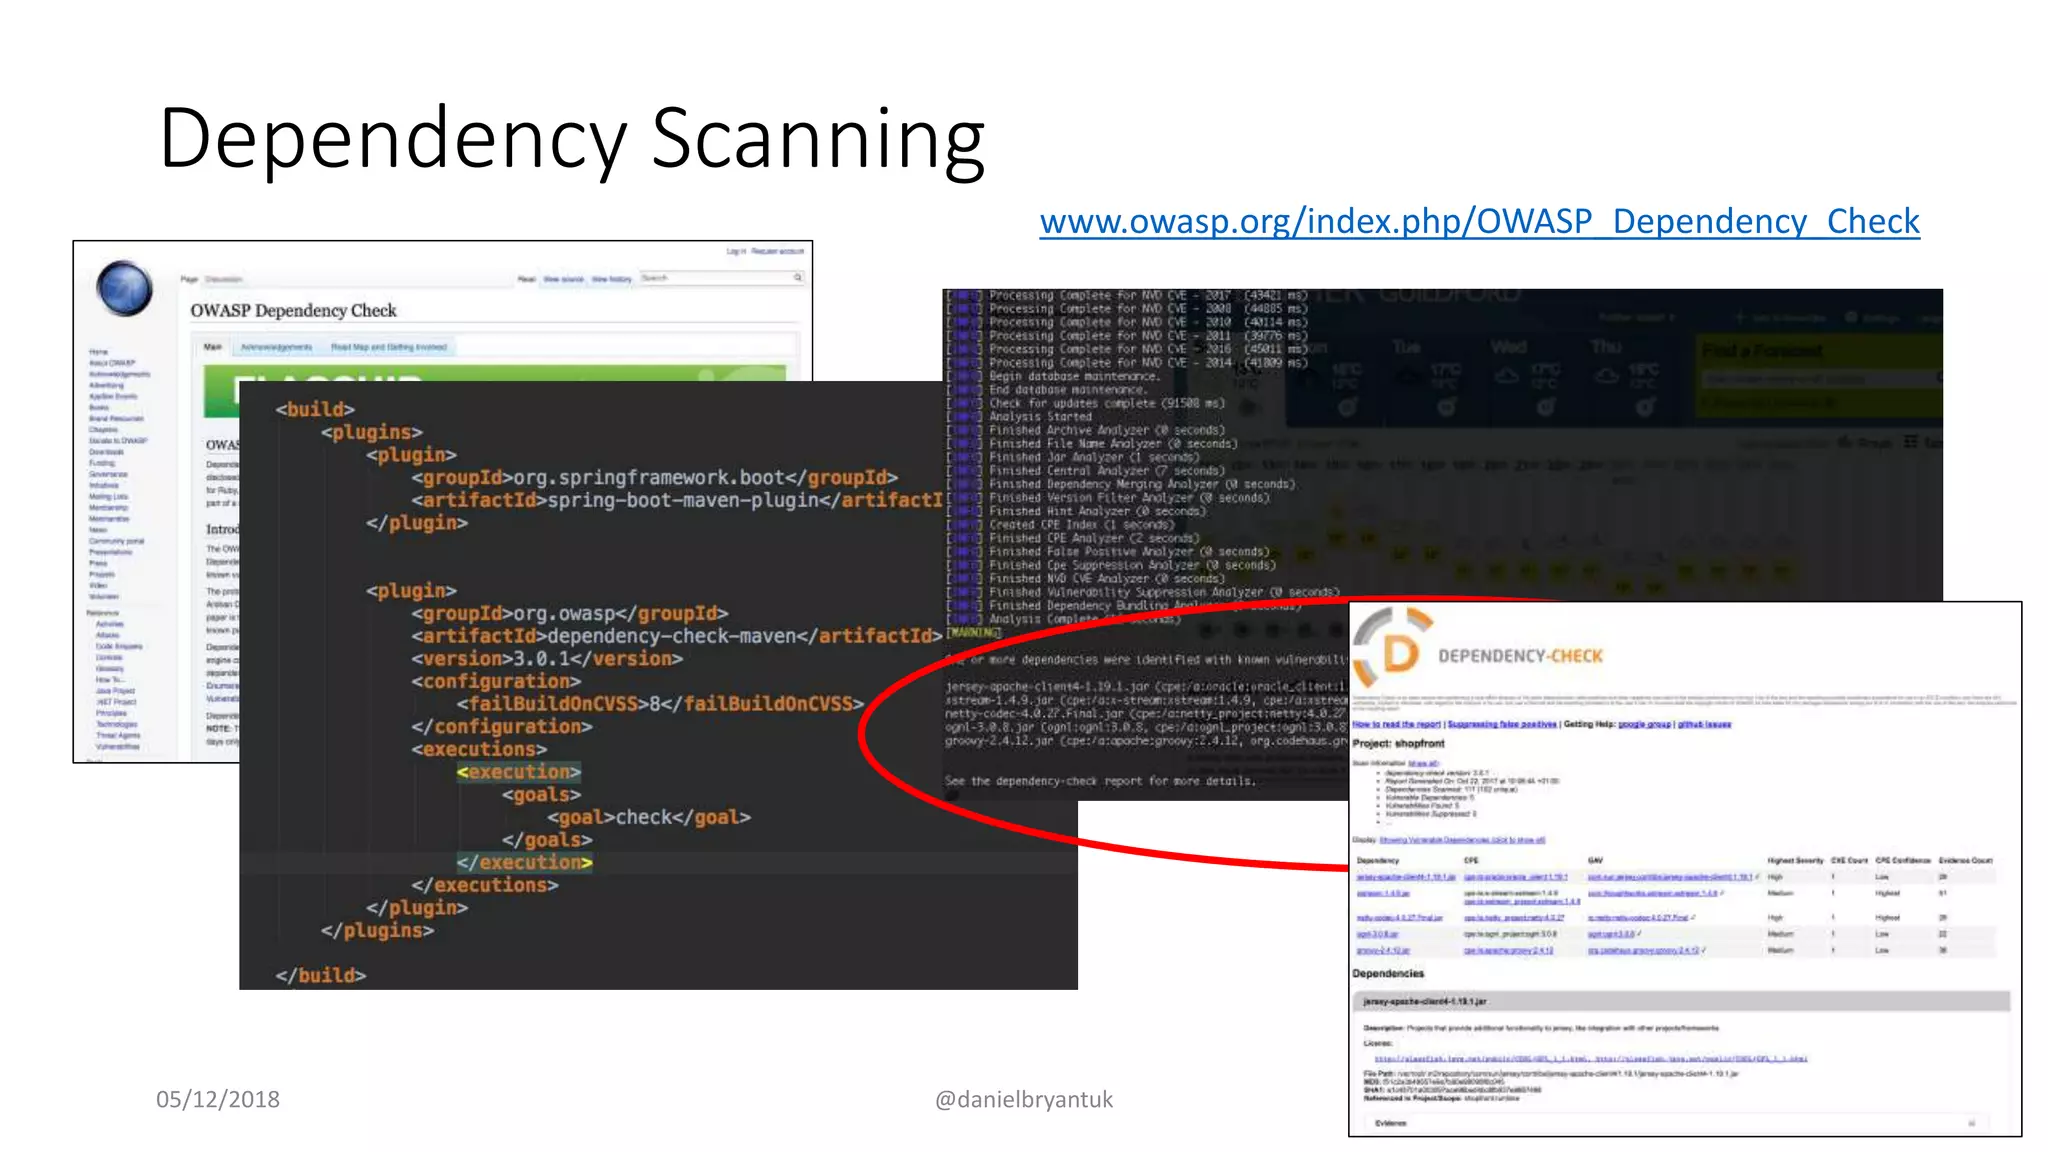Click the org.owasp groupId line

point(570,613)
